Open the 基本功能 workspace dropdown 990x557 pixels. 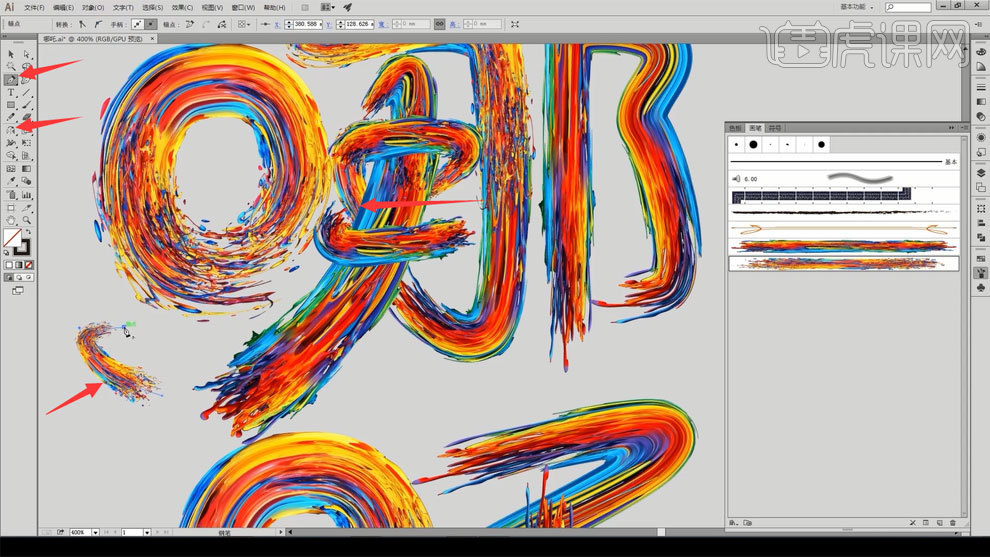coord(857,7)
